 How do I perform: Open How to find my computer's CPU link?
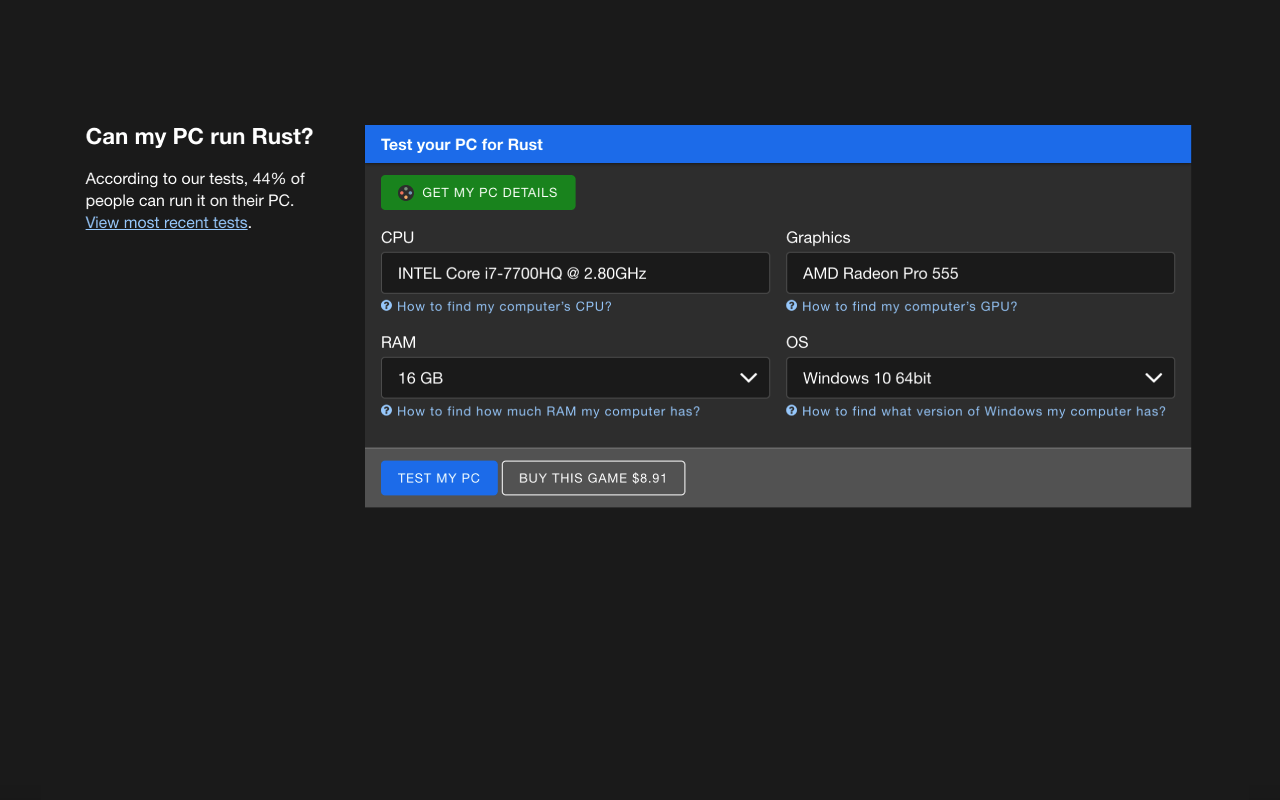pyautogui.click(x=504, y=307)
